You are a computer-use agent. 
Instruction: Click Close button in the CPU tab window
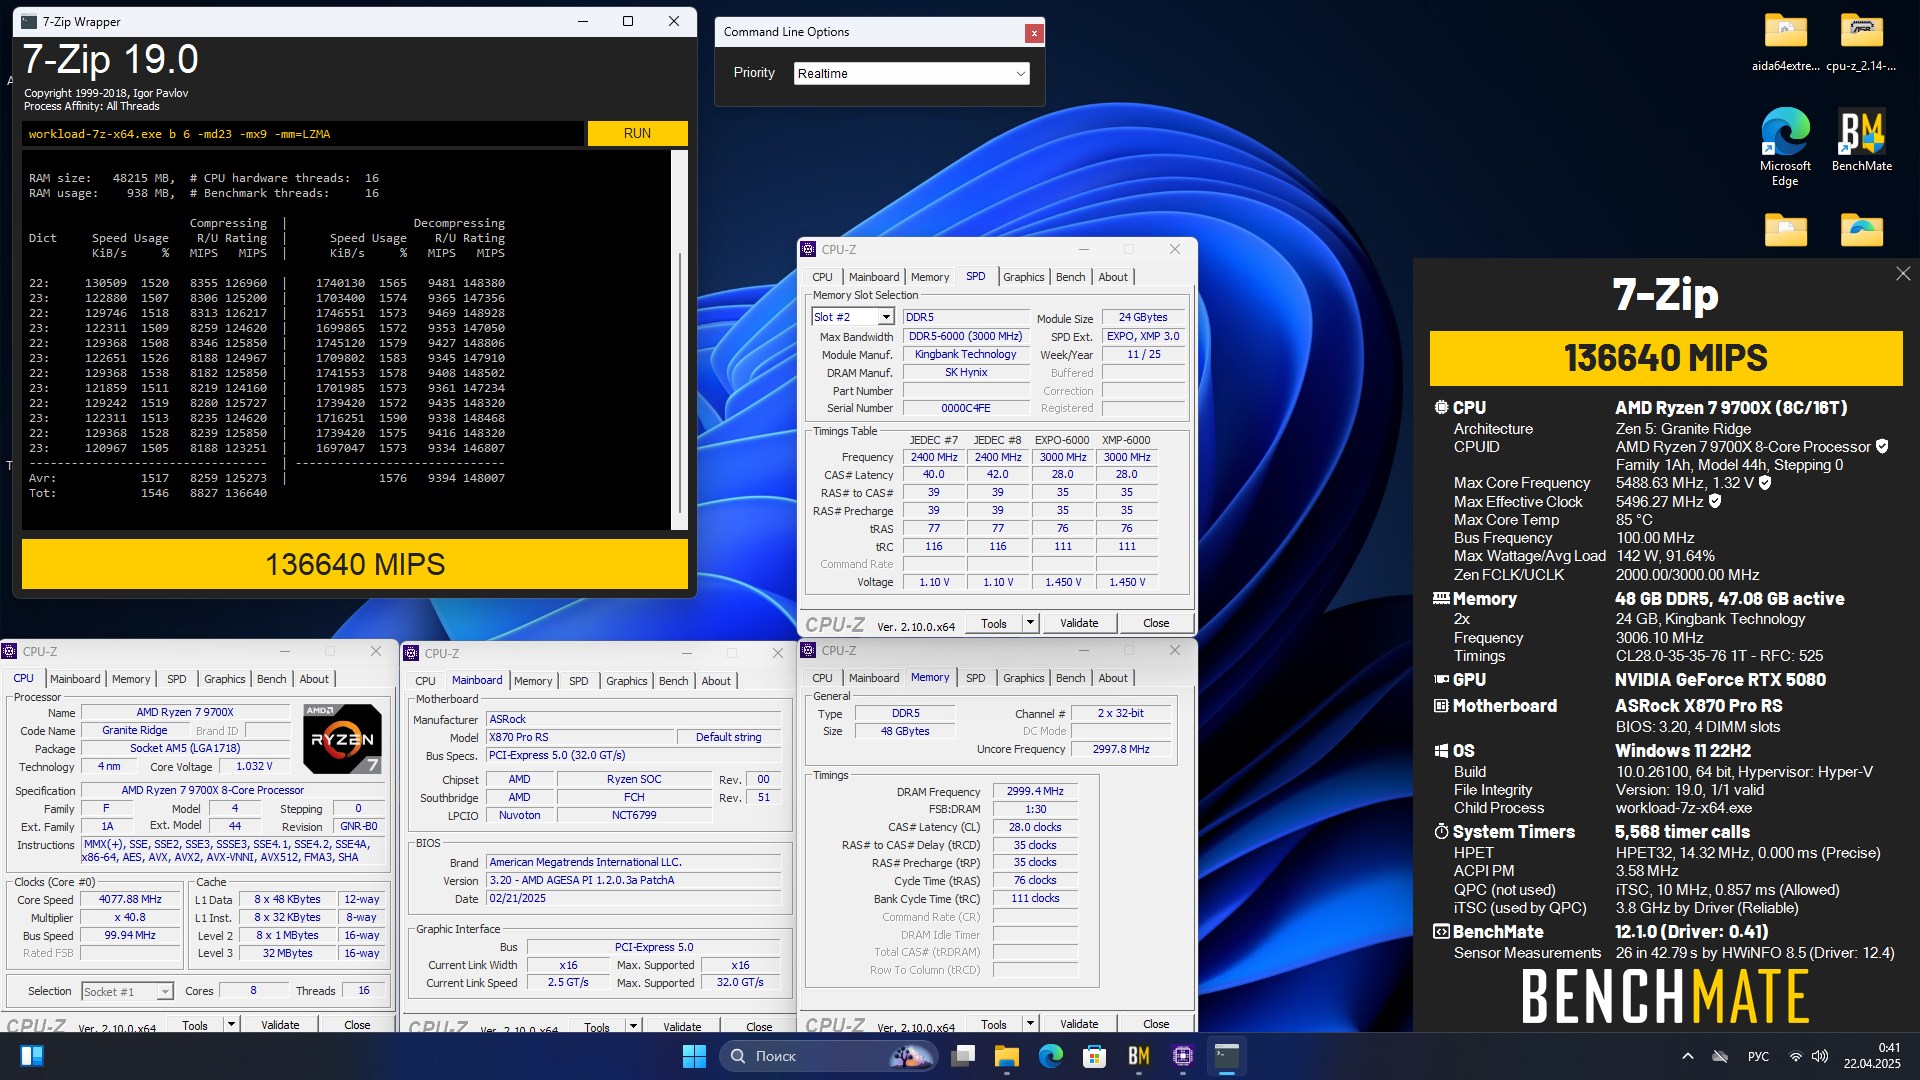pos(357,1025)
